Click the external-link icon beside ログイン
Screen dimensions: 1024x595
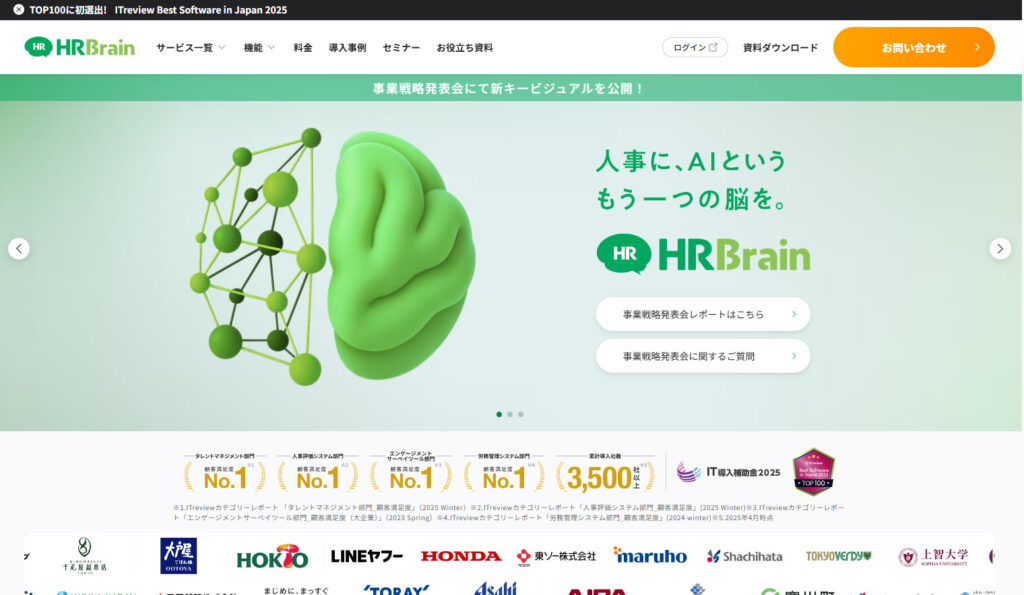point(712,46)
